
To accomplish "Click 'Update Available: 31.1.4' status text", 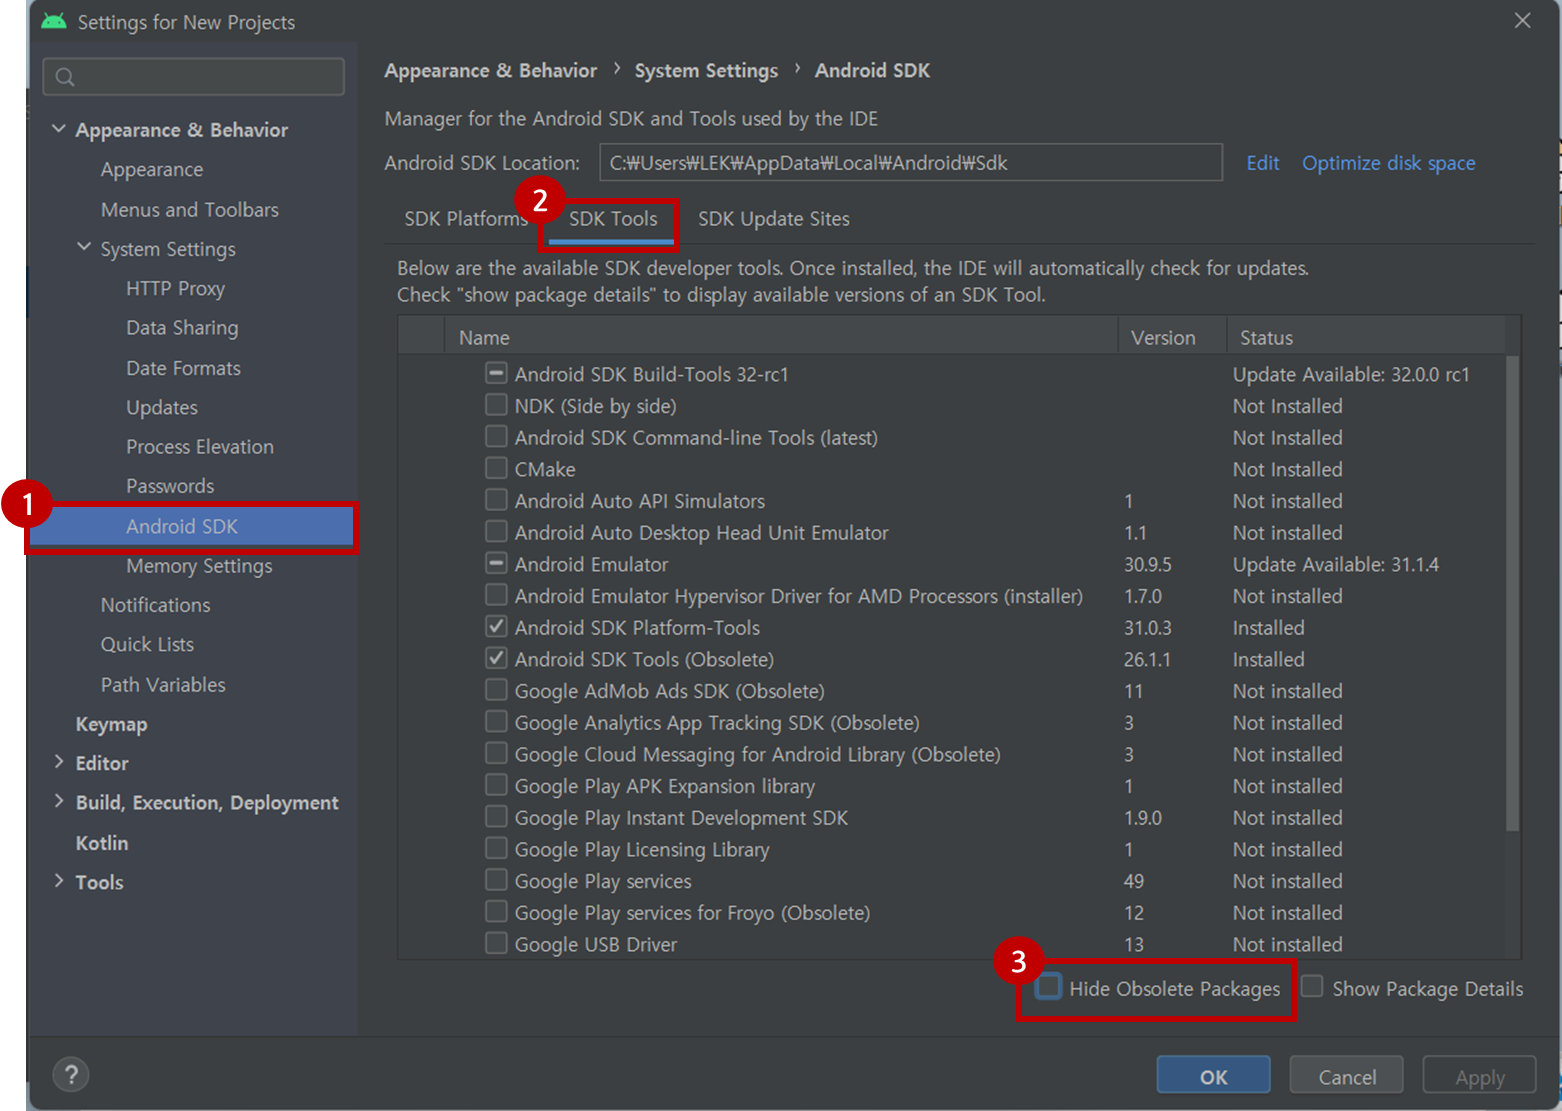I will [x=1335, y=564].
